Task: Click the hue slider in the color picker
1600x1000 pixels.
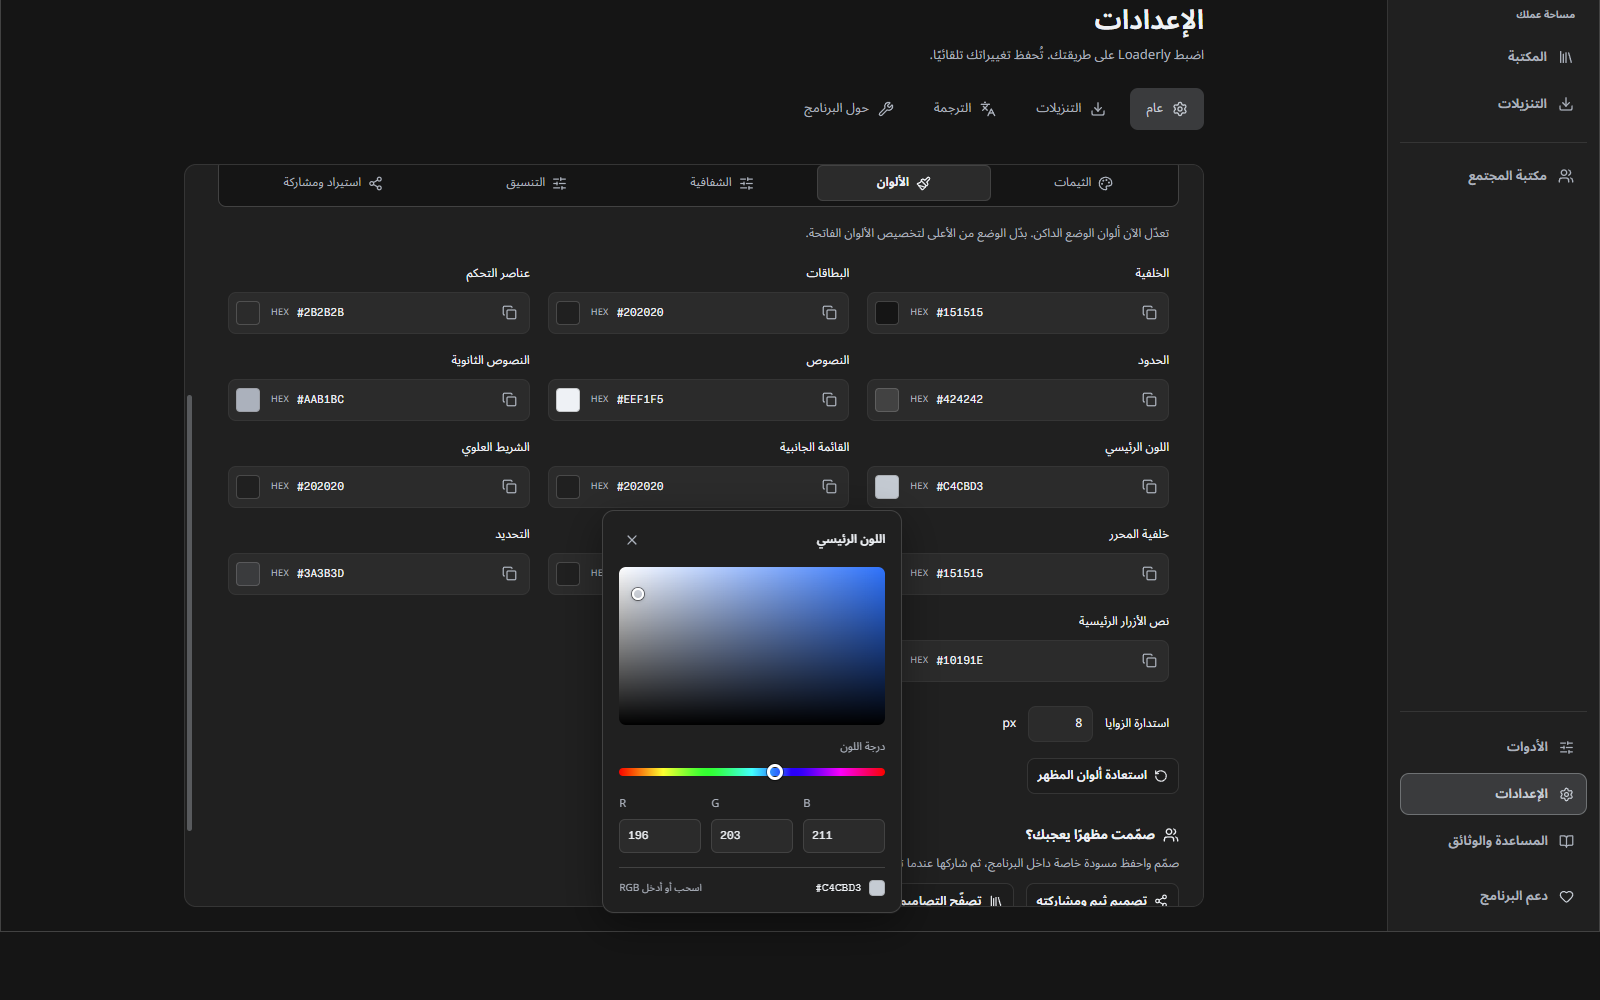Action: [x=752, y=772]
